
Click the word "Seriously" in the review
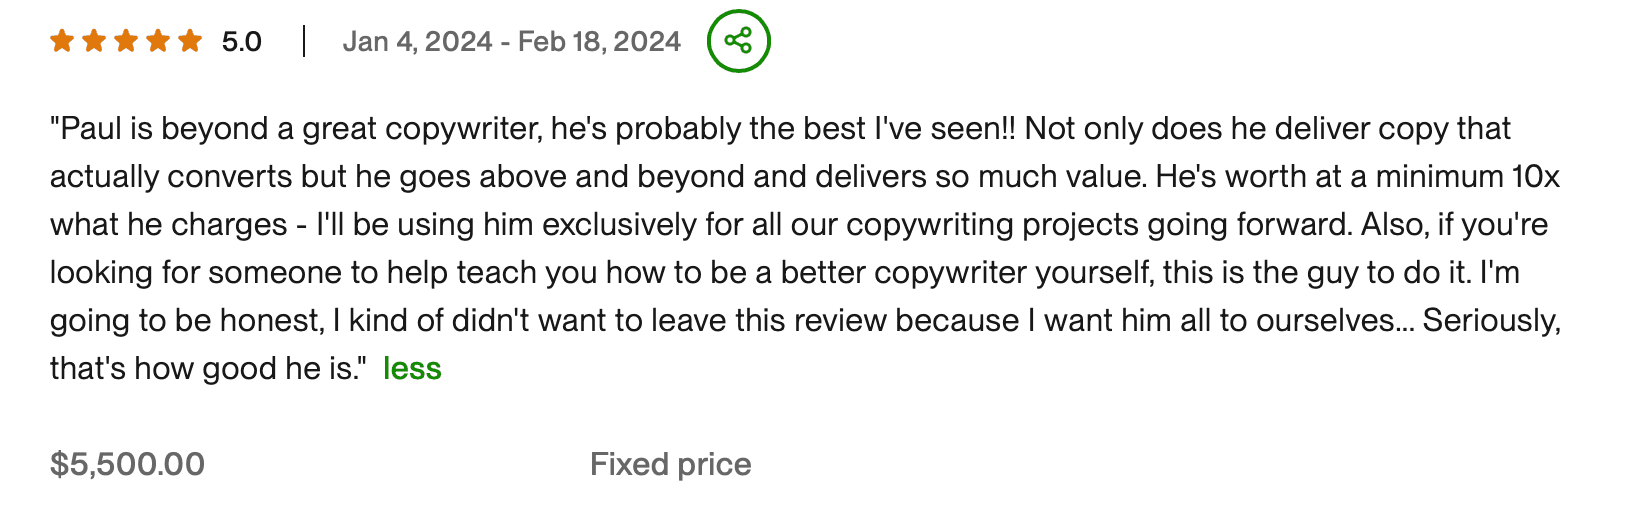[x=1490, y=321]
